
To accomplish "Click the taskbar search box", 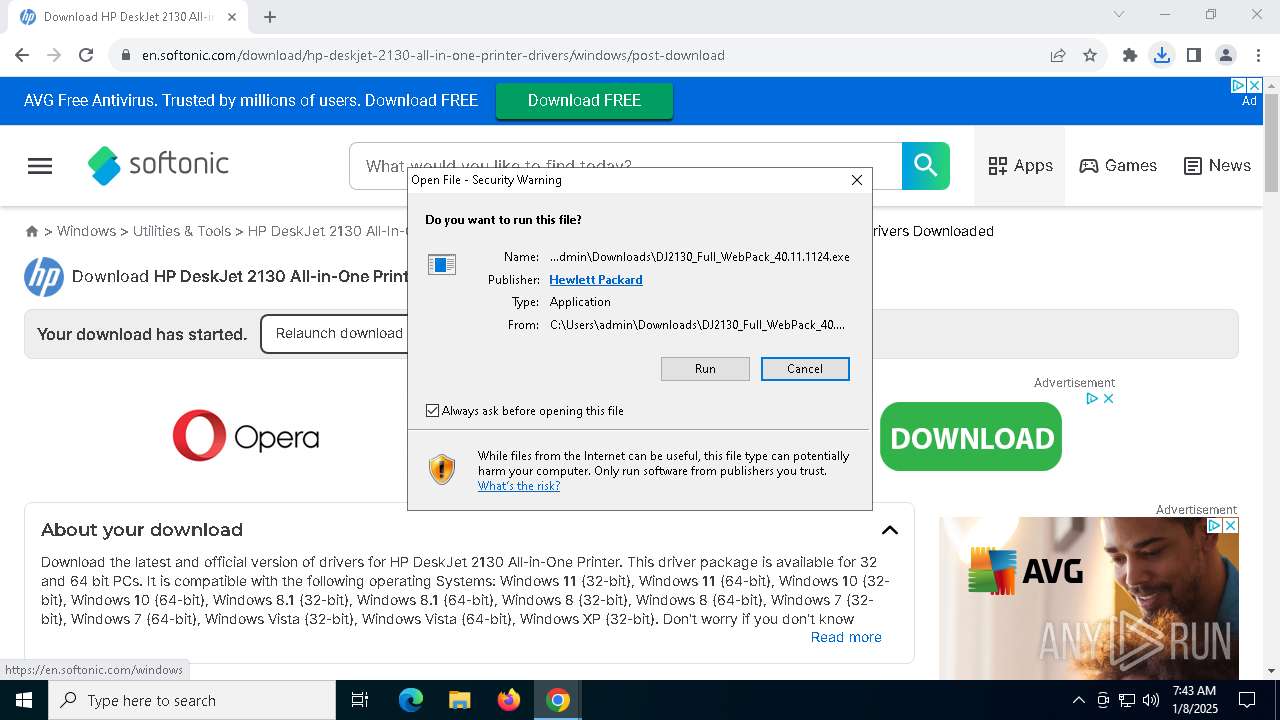I will [x=192, y=700].
